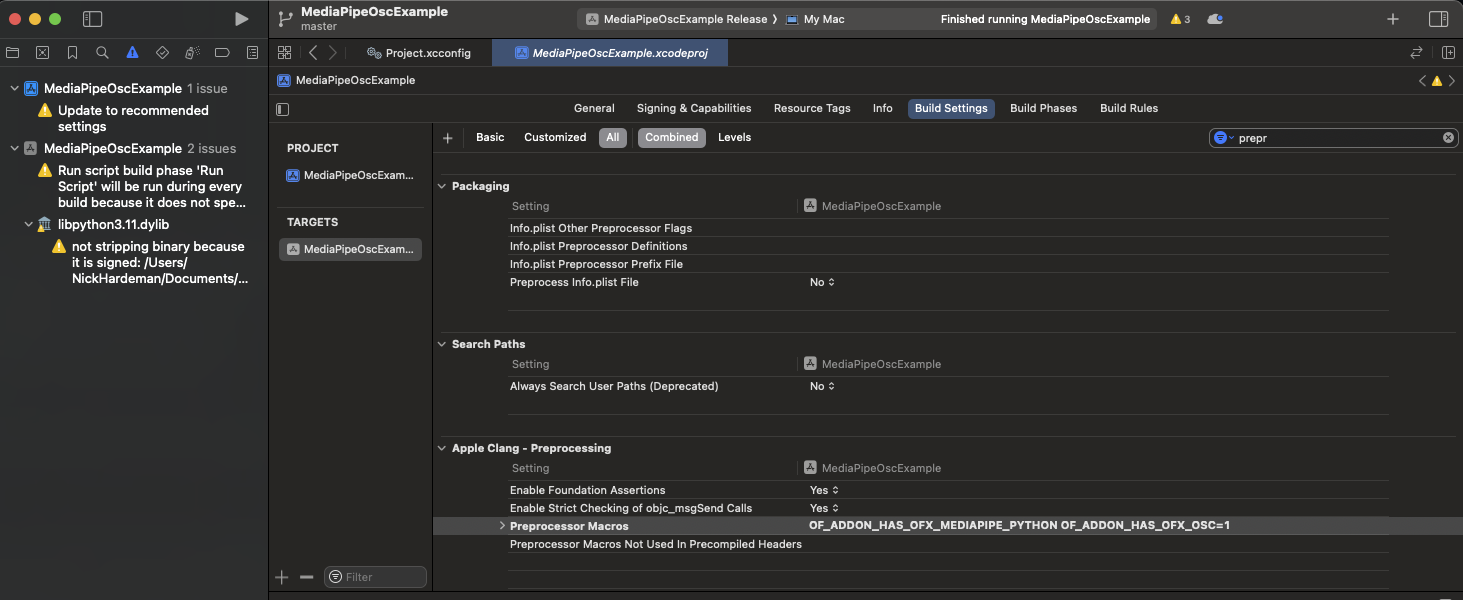
Task: Open the General tab
Action: click(594, 108)
